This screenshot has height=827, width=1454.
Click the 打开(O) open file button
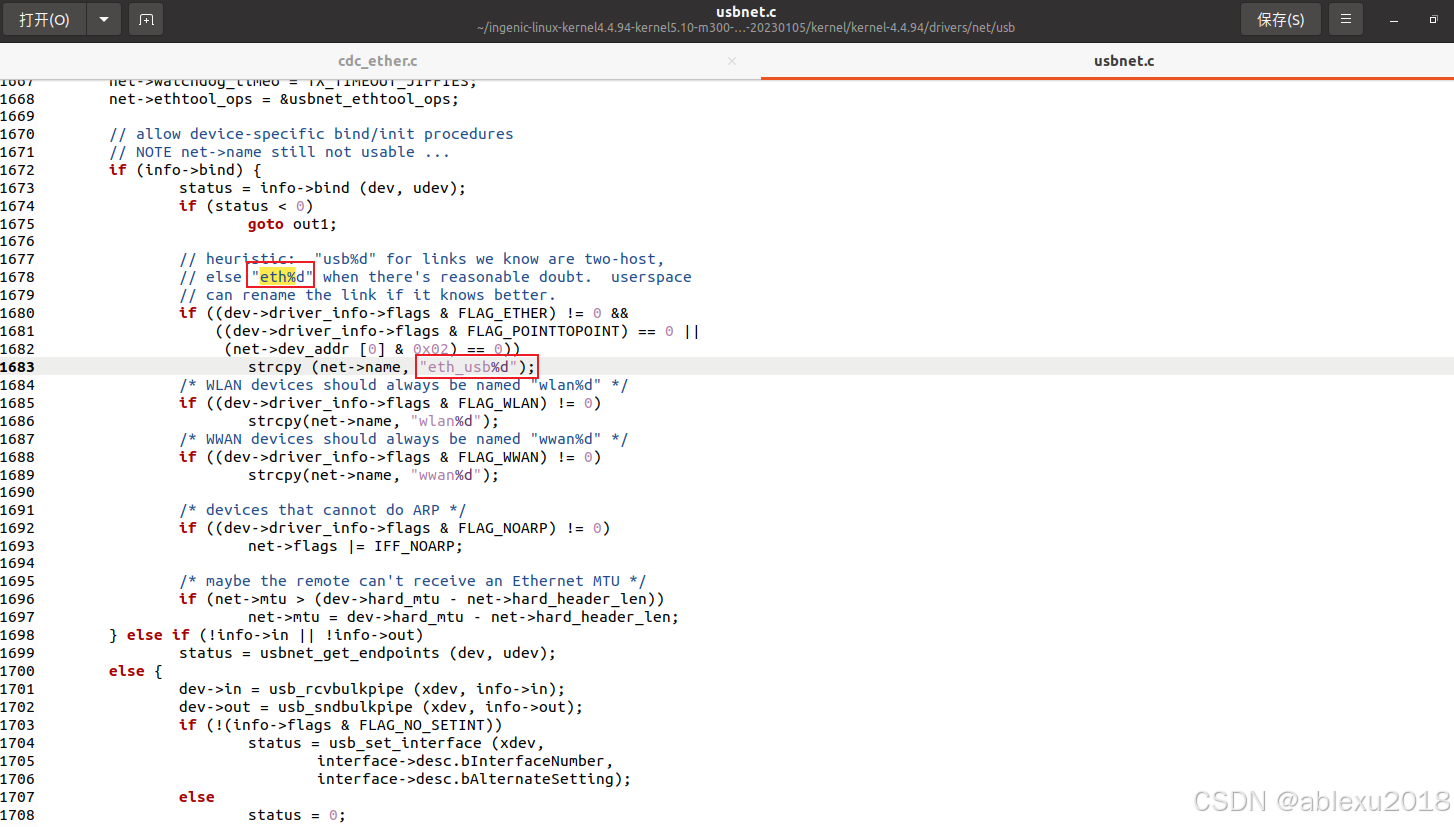pos(45,19)
